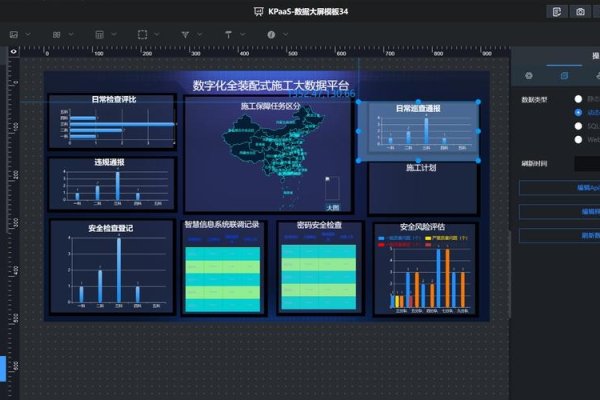Select the Web data type radio button
This screenshot has height=400, width=600.
(578, 140)
